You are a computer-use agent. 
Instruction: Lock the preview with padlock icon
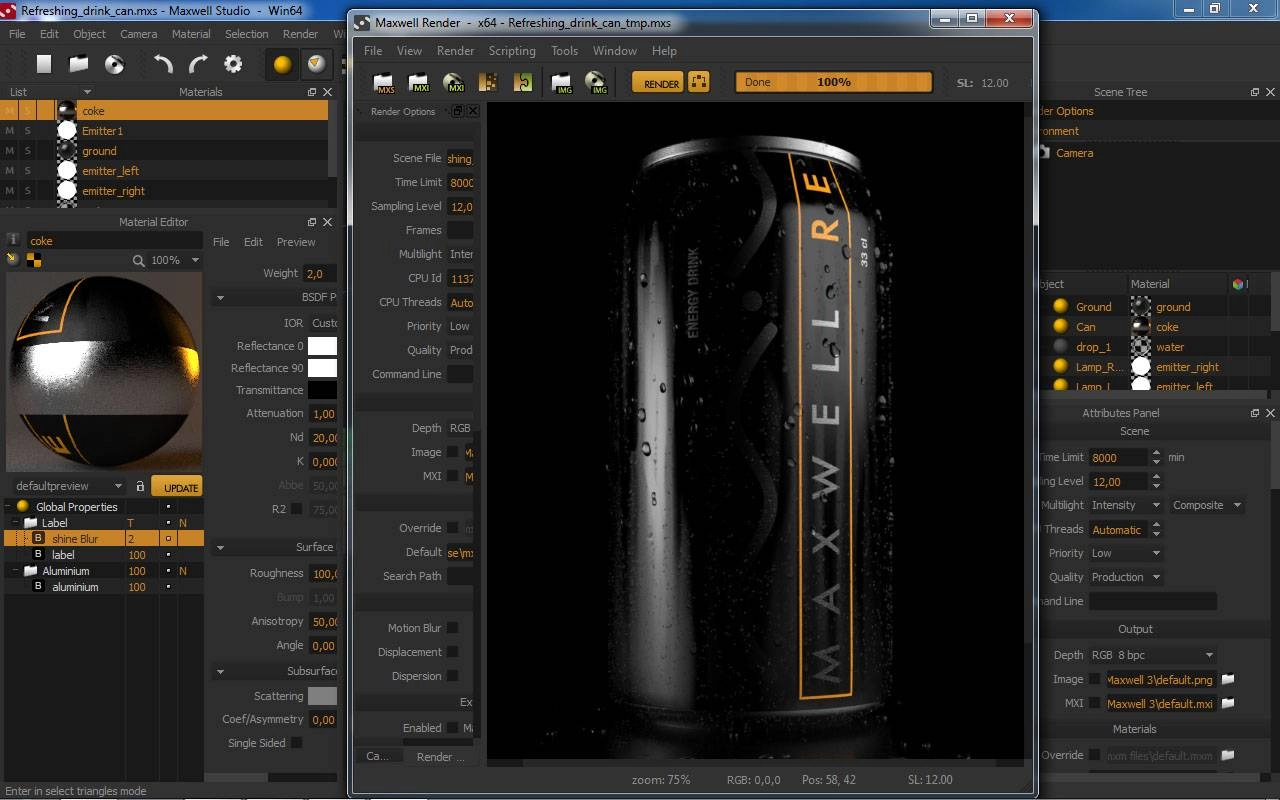[x=140, y=487]
